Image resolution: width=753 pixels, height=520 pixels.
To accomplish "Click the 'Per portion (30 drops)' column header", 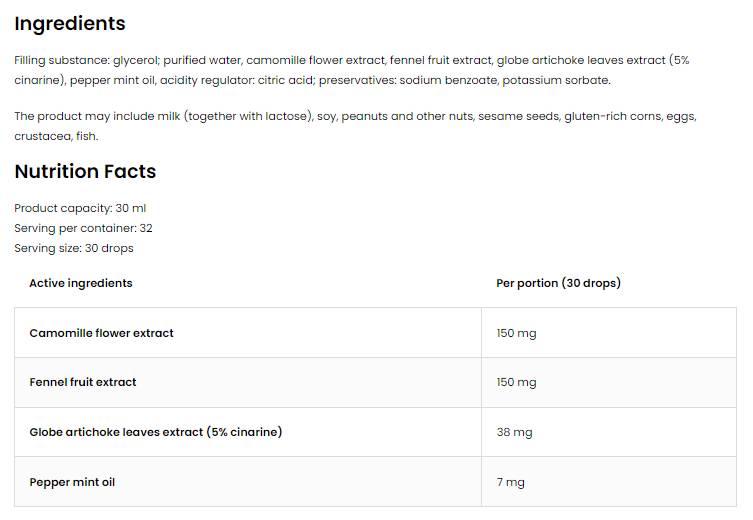I will coord(558,283).
